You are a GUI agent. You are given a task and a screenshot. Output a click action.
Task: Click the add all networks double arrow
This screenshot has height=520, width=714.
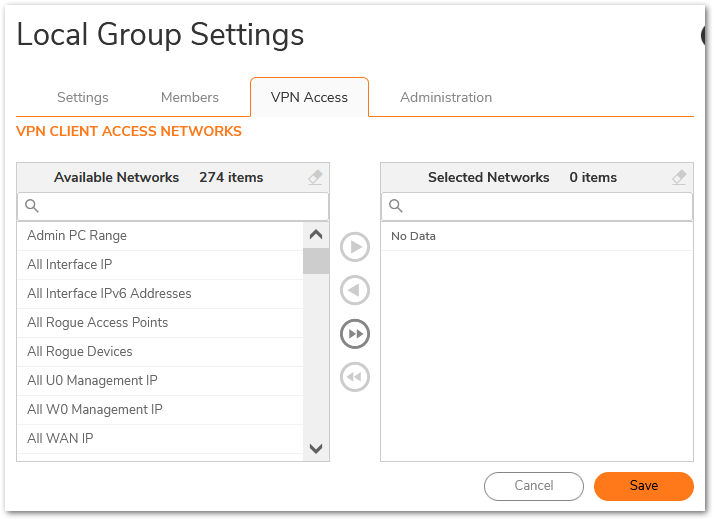coord(355,334)
